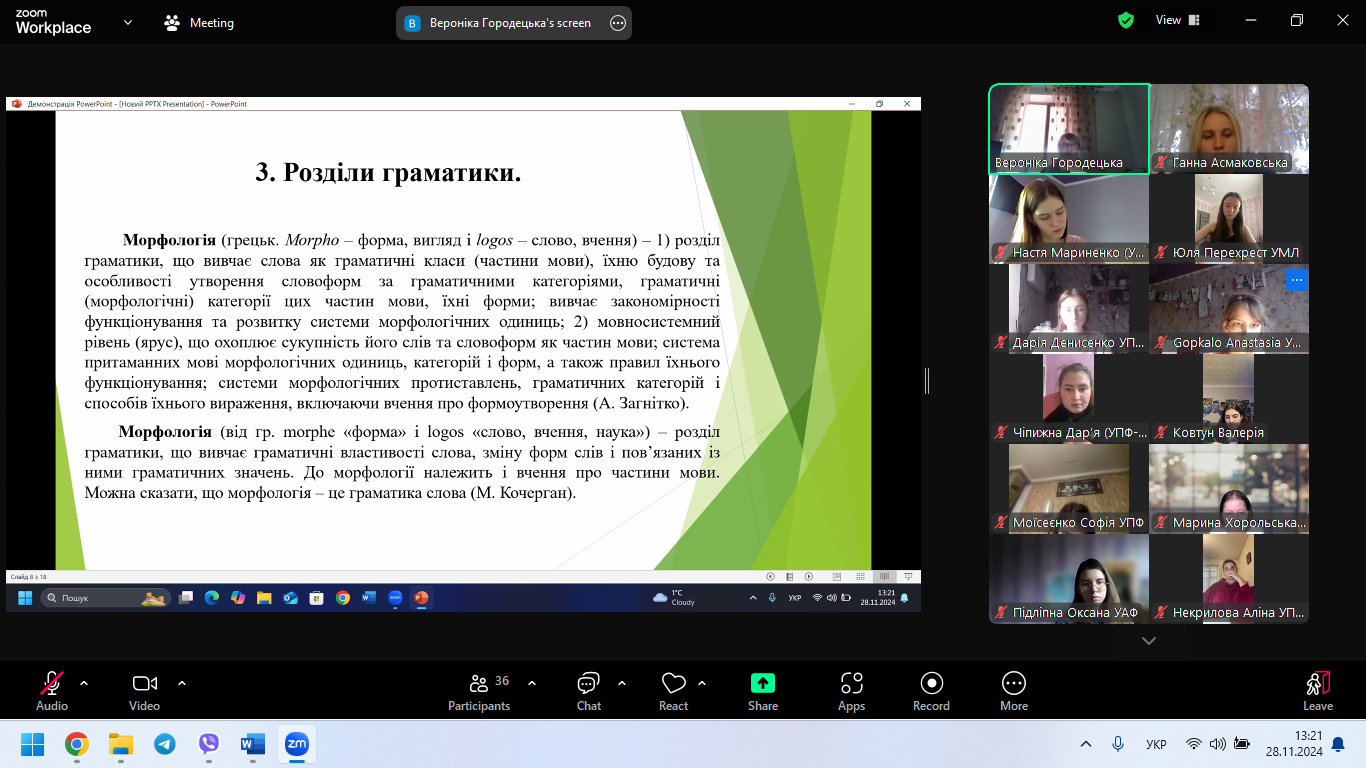Click Edge icon in the shared screen taskbar
The image size is (1366, 768).
pyautogui.click(x=212, y=597)
